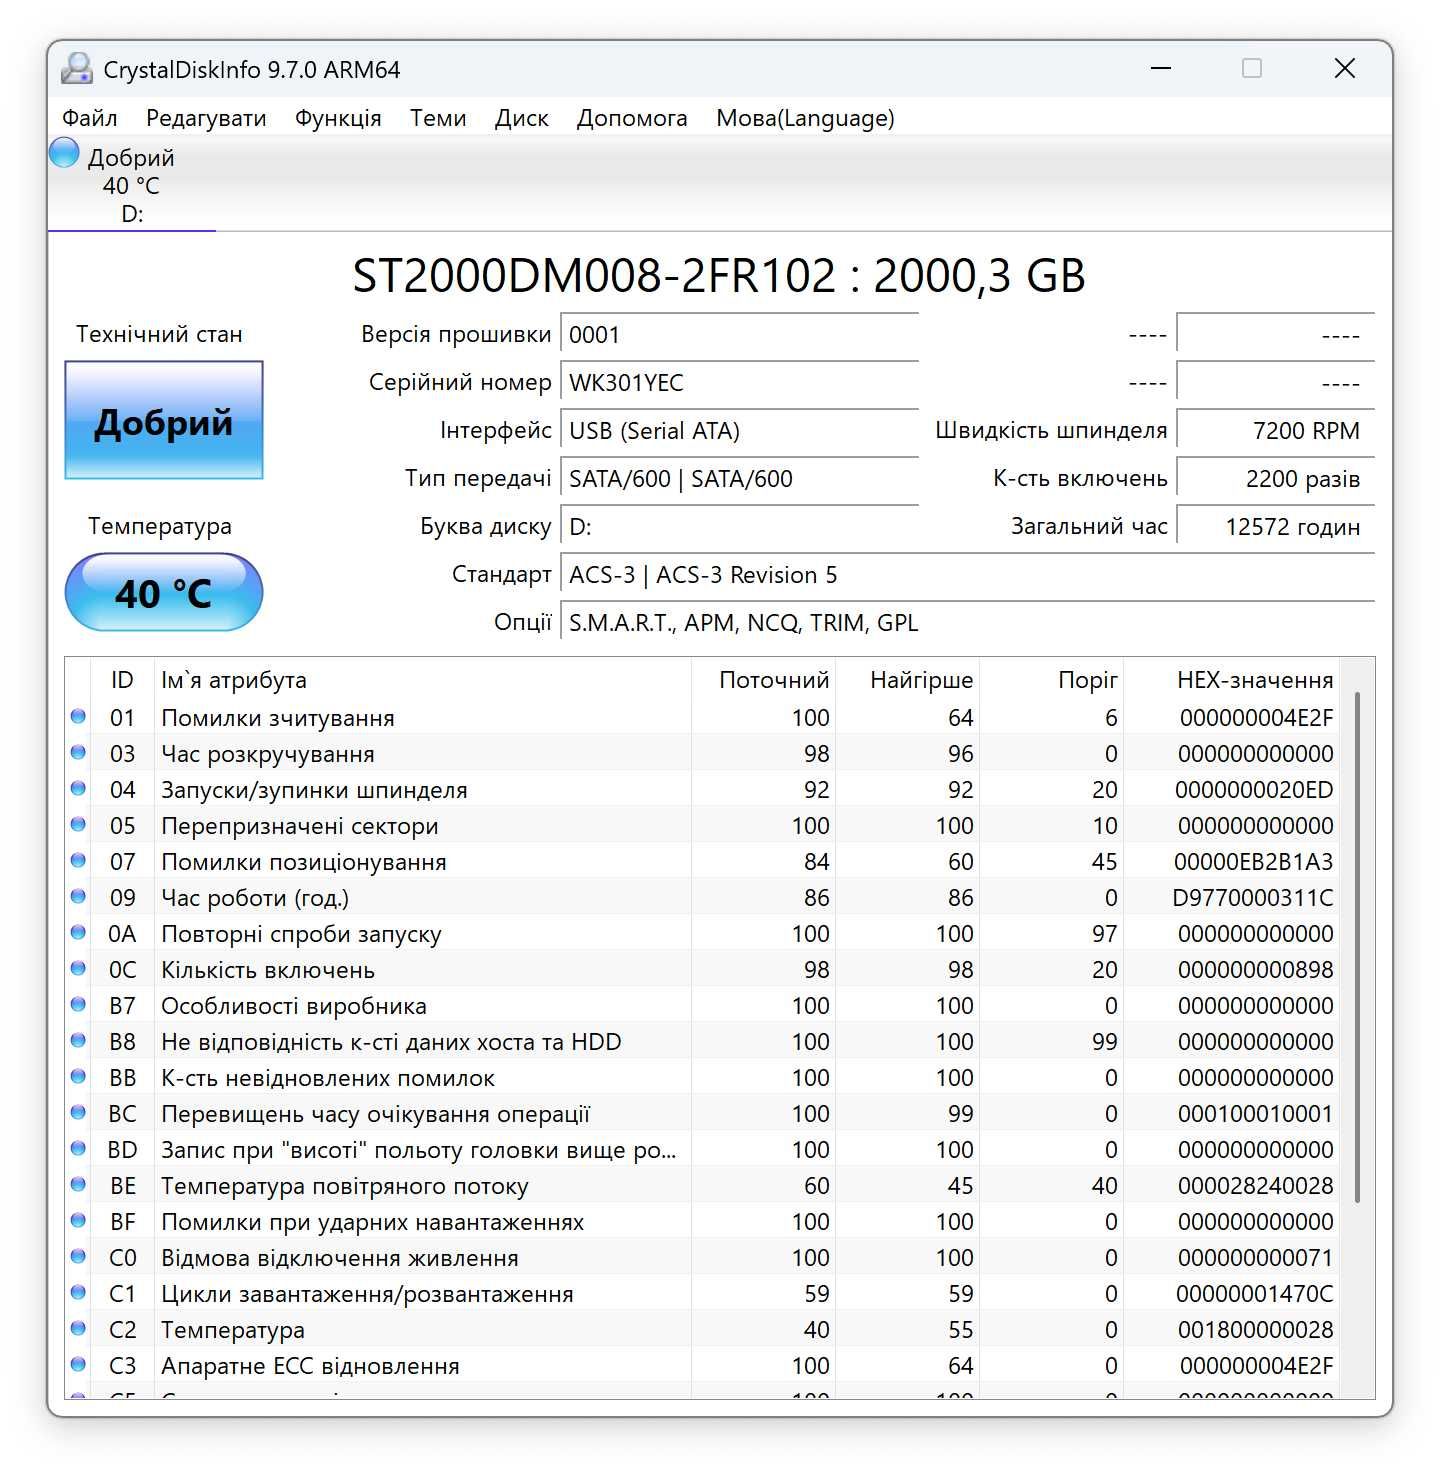Close the CrystalDiskInfo window

point(1345,68)
